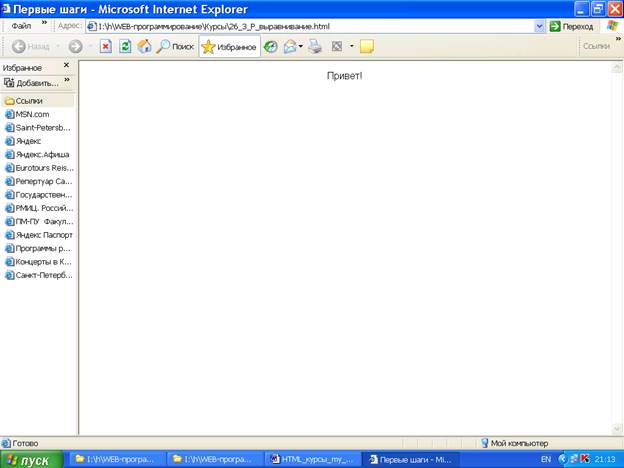Viewport: 624px width, 468px height.
Task: Open the dropdown arrow next to the size icon
Action: click(x=352, y=47)
